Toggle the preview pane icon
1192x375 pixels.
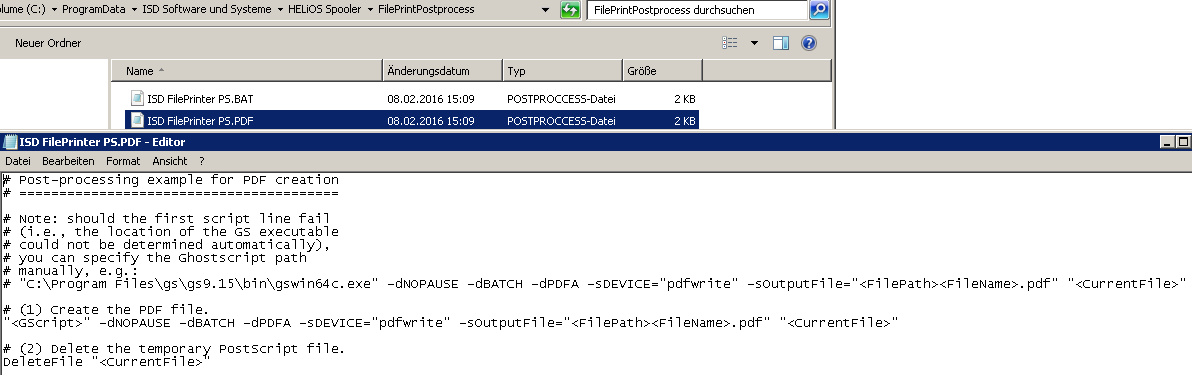(781, 43)
